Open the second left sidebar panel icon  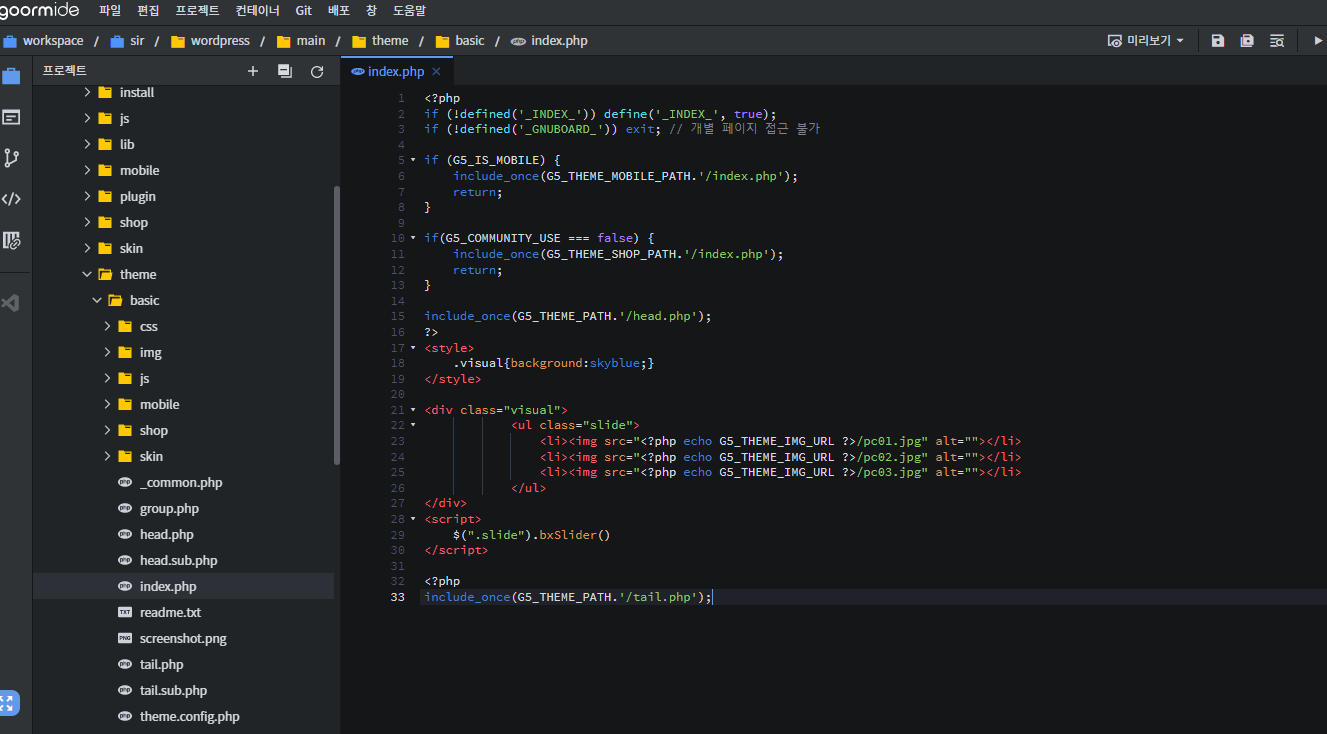(11, 117)
